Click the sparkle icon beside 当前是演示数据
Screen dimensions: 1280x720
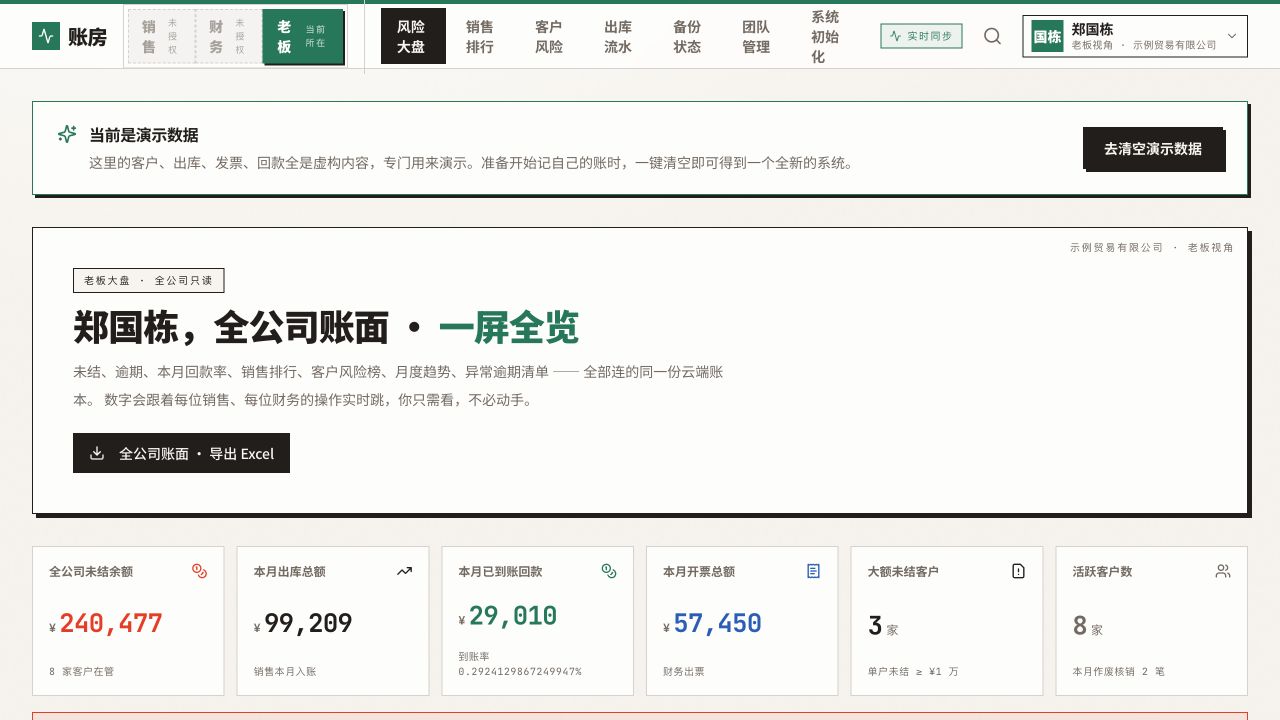pos(67,134)
